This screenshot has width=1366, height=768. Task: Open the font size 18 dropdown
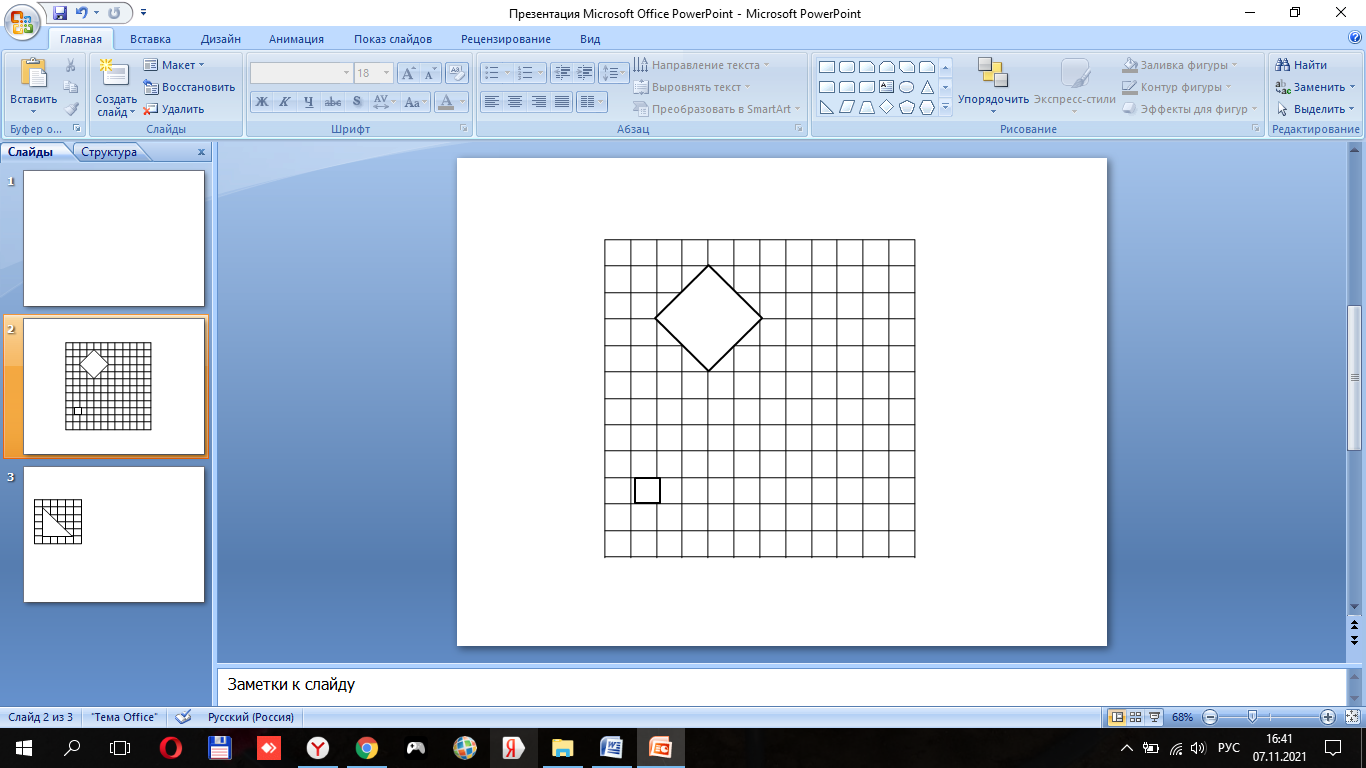387,73
